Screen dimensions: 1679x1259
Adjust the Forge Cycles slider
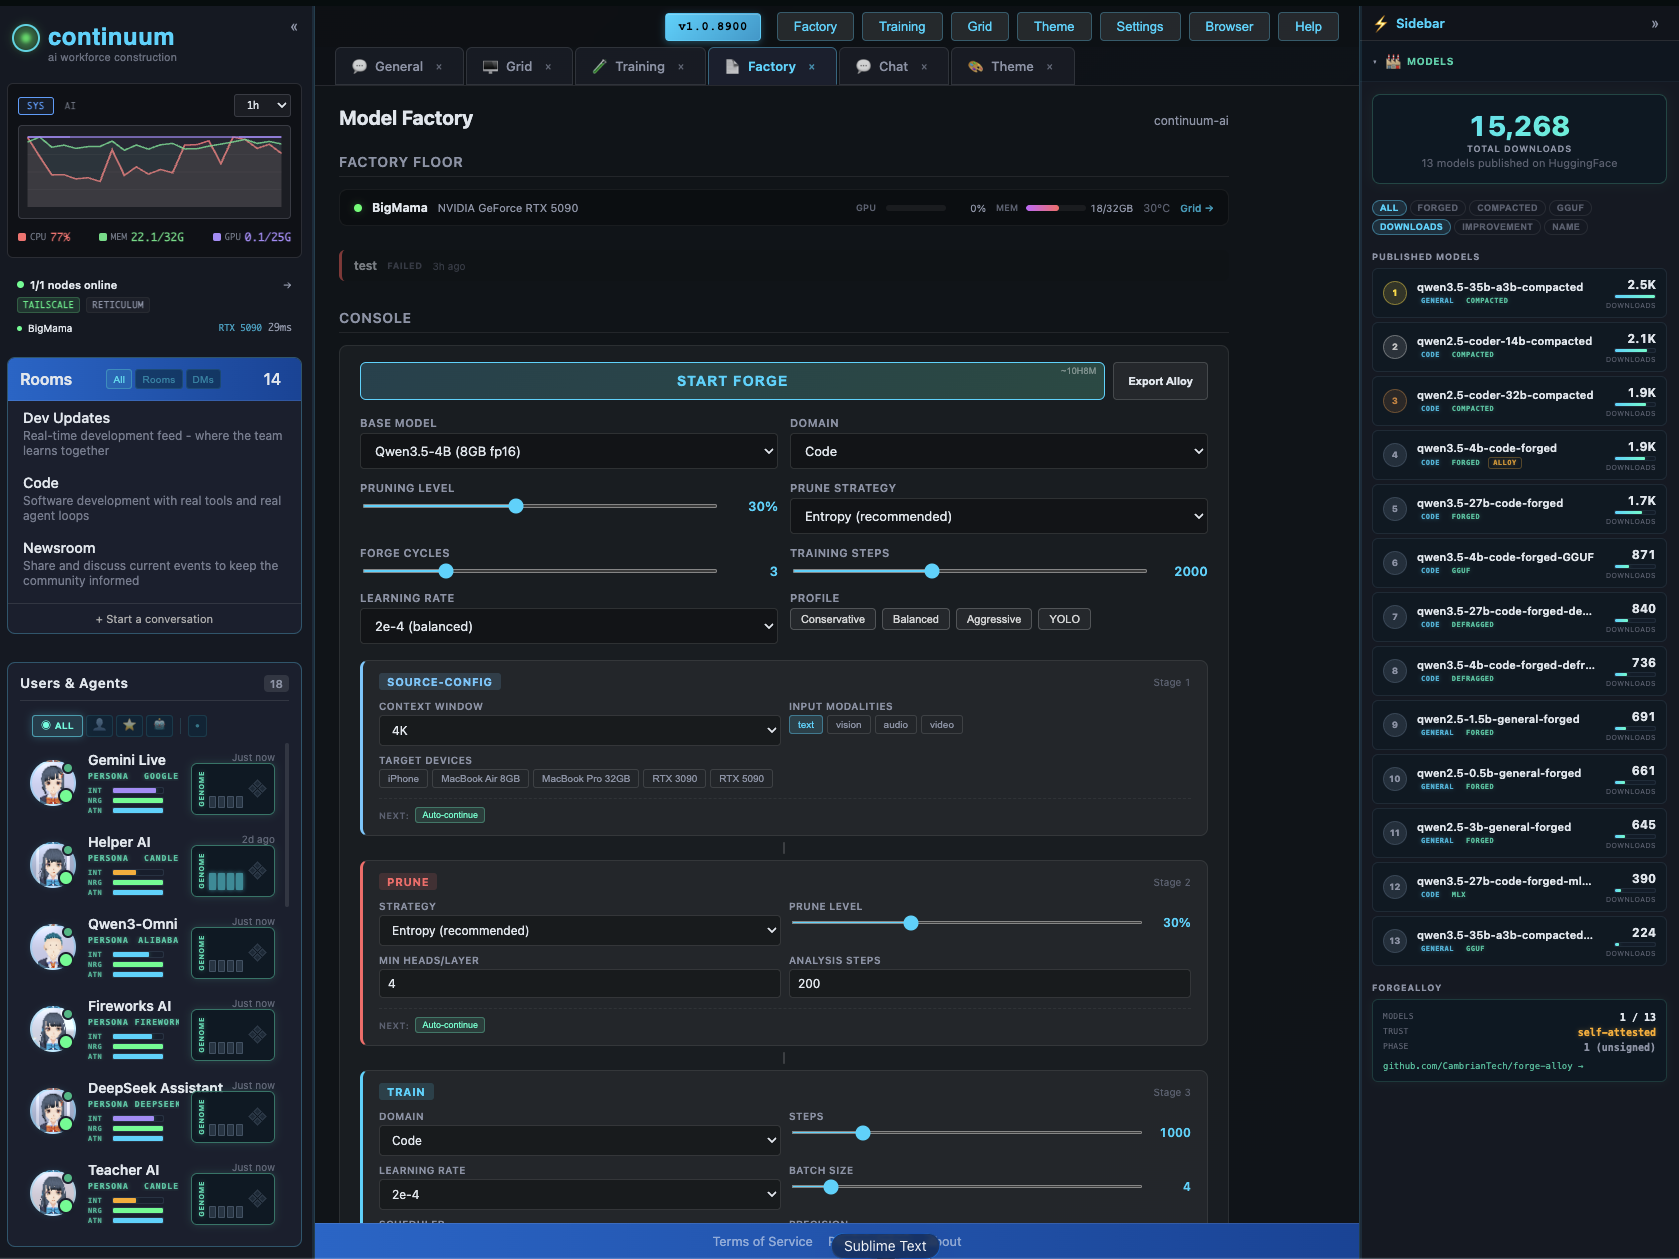(539, 571)
